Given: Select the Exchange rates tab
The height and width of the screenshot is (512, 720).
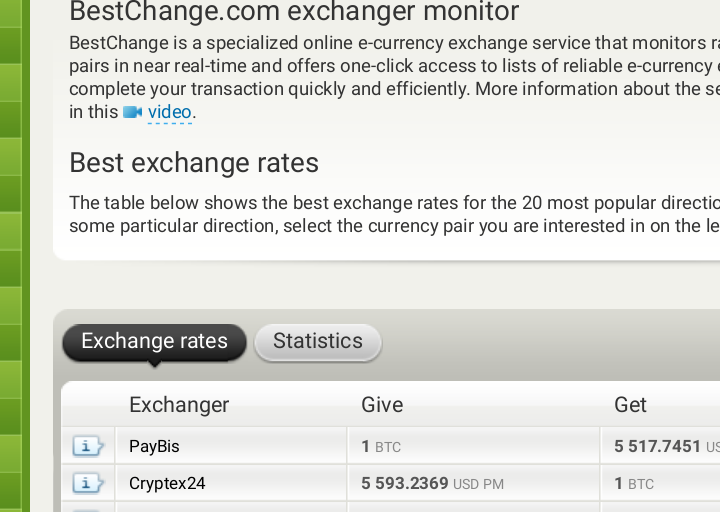Looking at the screenshot, I should click(154, 341).
